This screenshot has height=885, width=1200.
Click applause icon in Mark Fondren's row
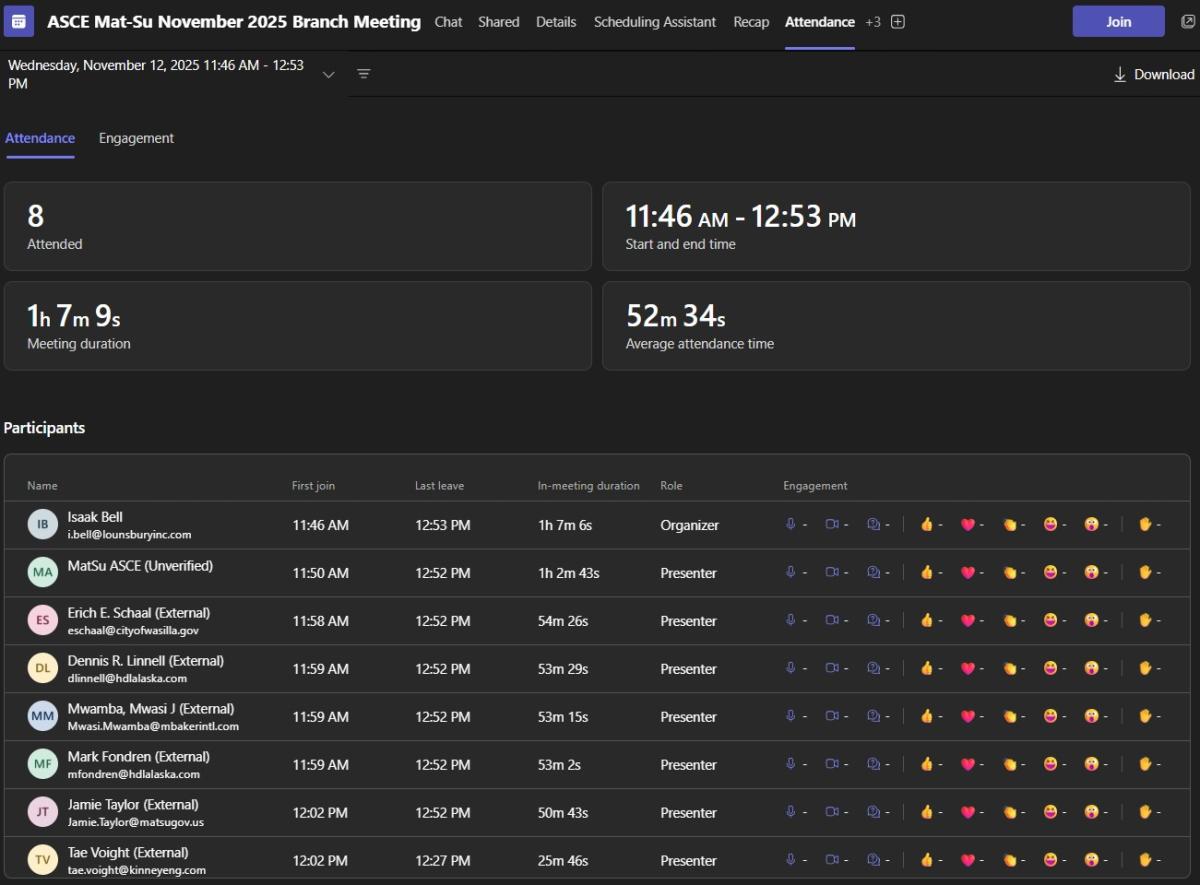pyautogui.click(x=1009, y=764)
